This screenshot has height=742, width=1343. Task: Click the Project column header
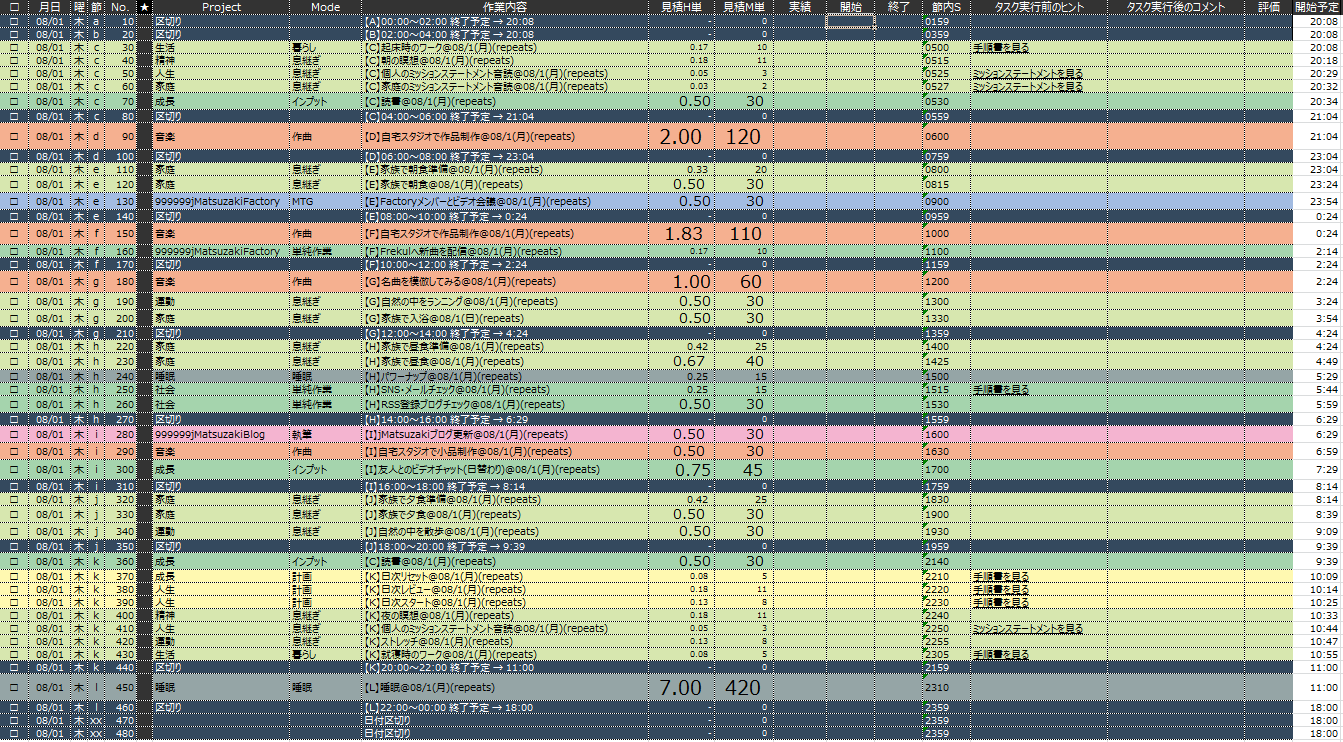221,7
